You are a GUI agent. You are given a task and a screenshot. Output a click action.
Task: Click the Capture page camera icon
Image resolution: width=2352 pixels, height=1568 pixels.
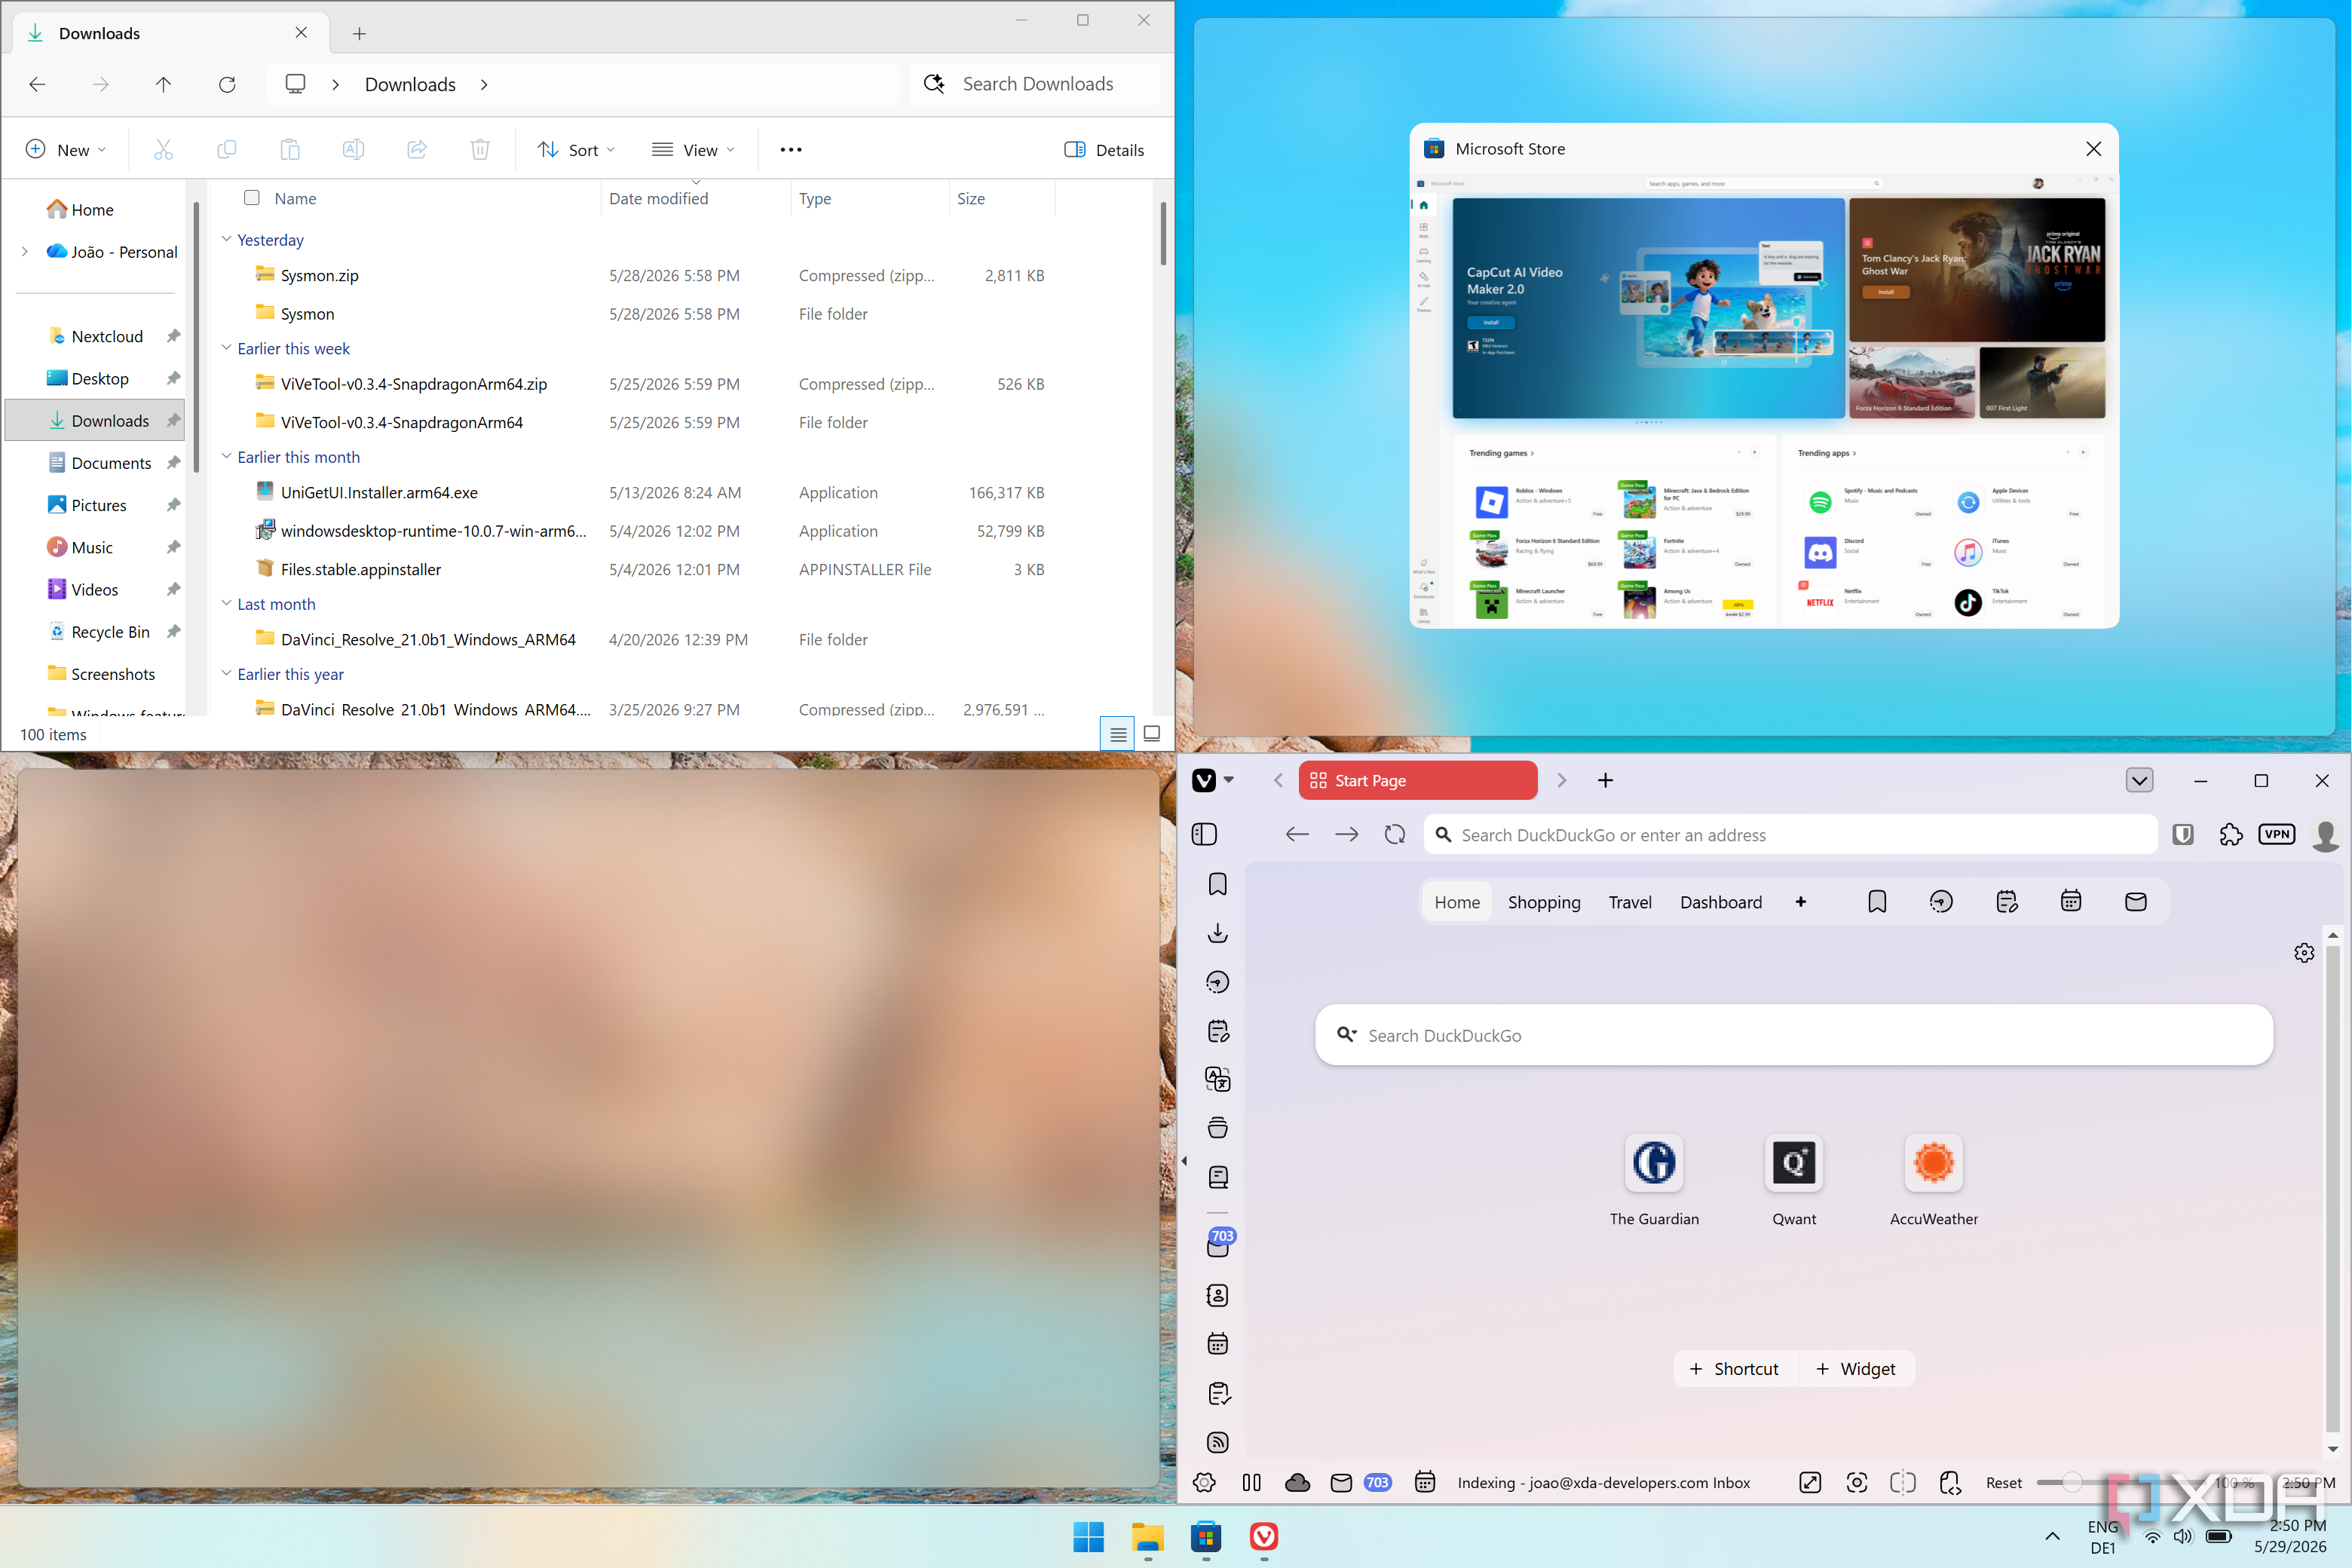[x=1856, y=1482]
